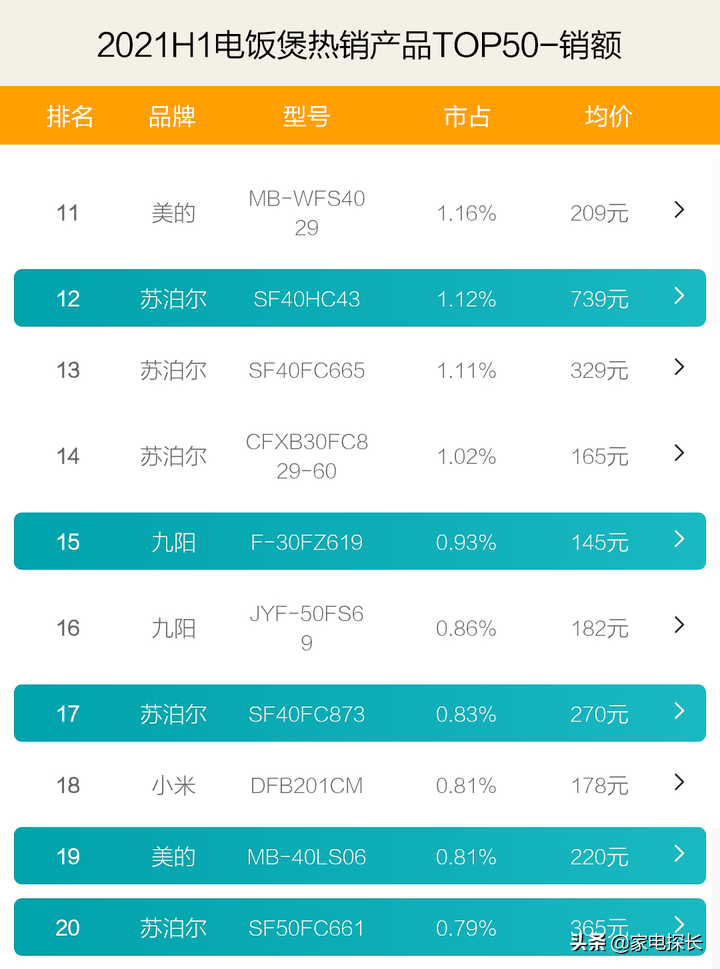This screenshot has width=720, height=969.
Task: Tap the chevron on rank 15 F-30FZ619
Action: click(x=679, y=539)
